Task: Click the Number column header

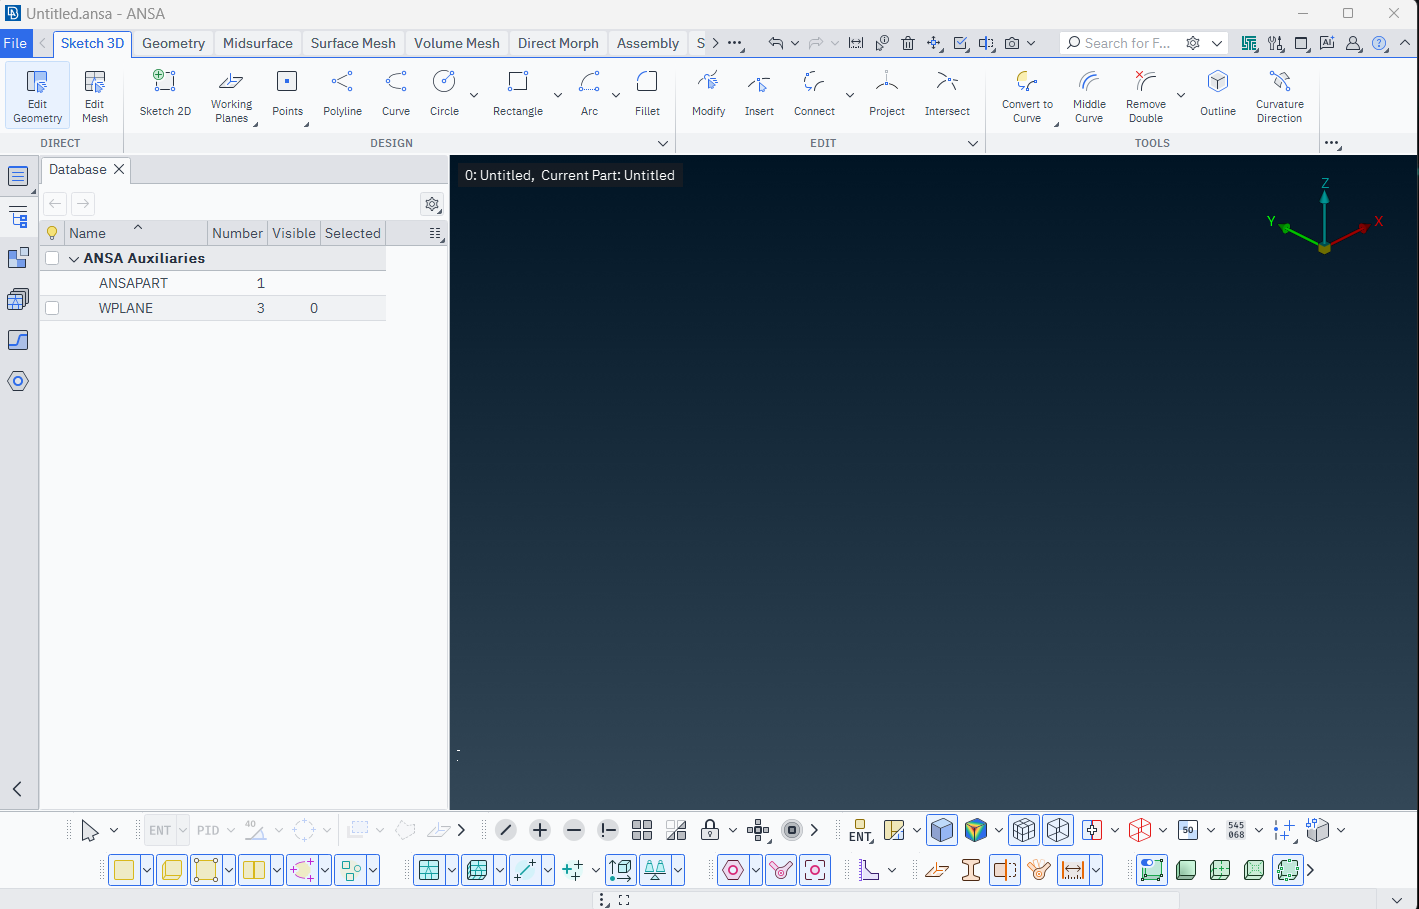Action: [x=237, y=233]
